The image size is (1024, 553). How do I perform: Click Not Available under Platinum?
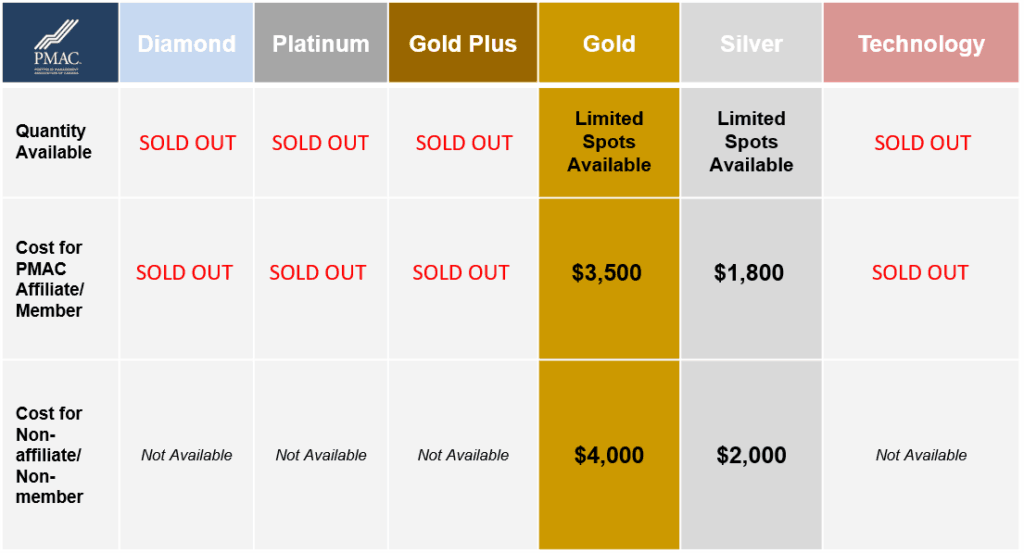(321, 455)
